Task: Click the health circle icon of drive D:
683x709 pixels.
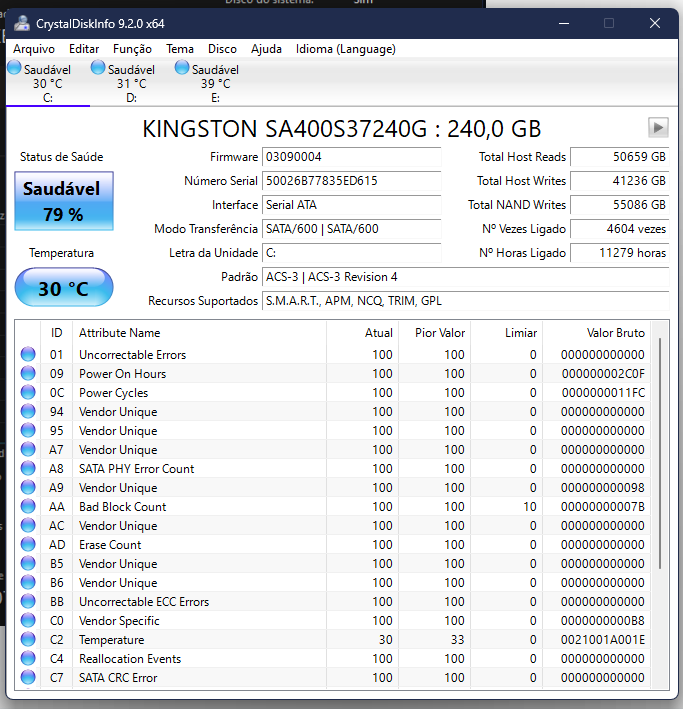Action: 98,67
